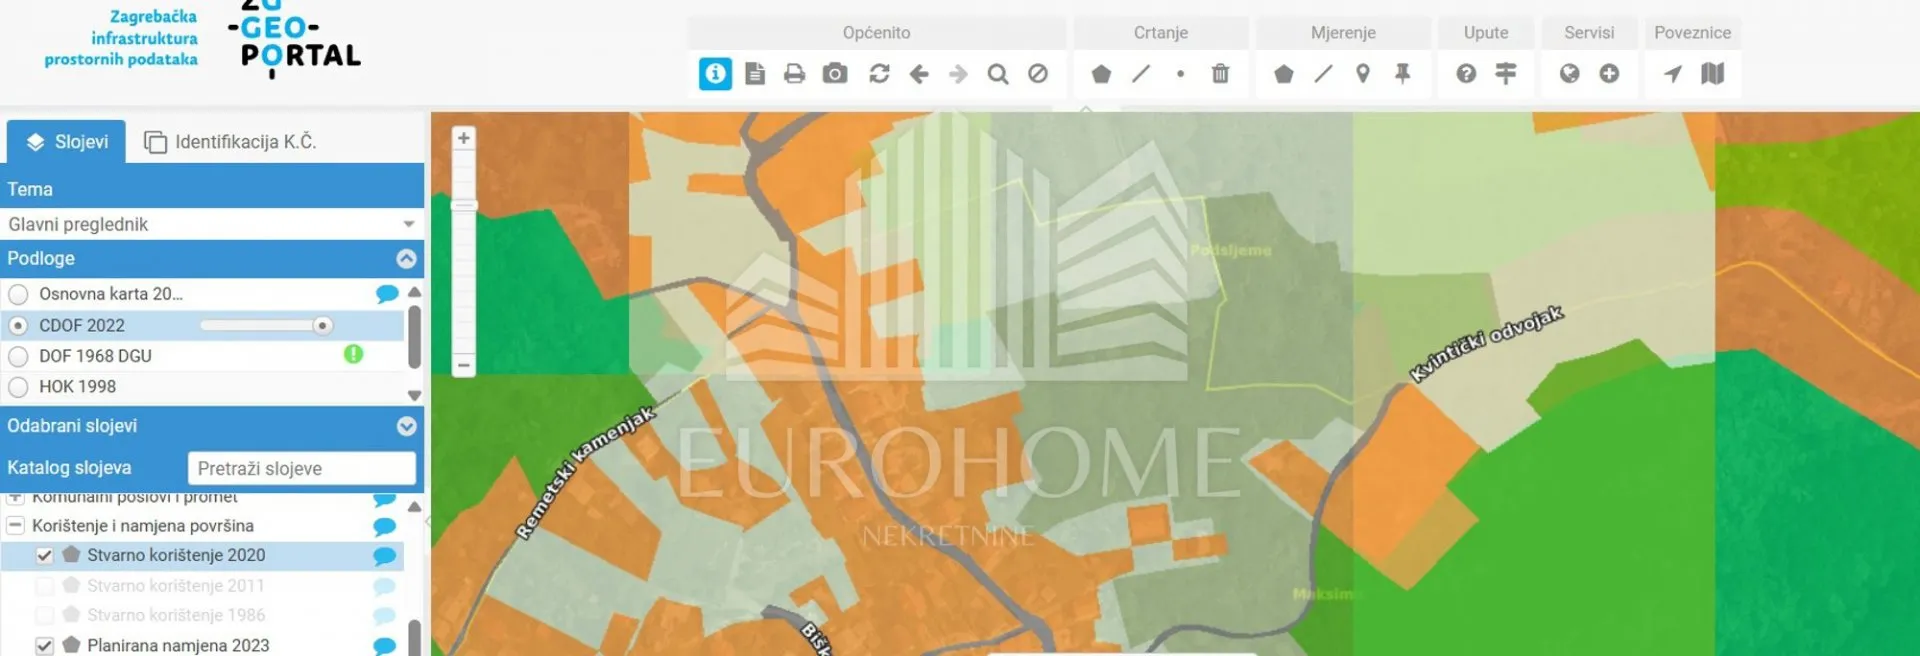Delete drawings with trash icon
The width and height of the screenshot is (1920, 656).
pos(1220,74)
